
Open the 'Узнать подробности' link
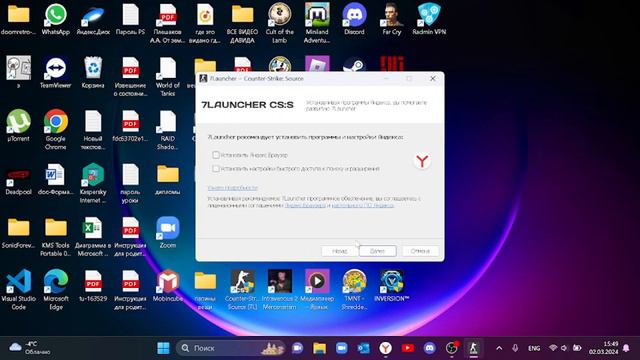point(233,188)
